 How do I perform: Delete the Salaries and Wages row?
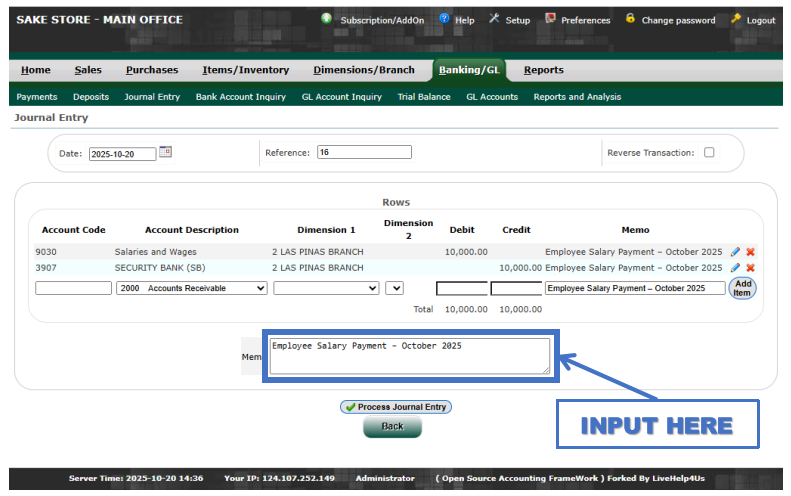point(750,252)
